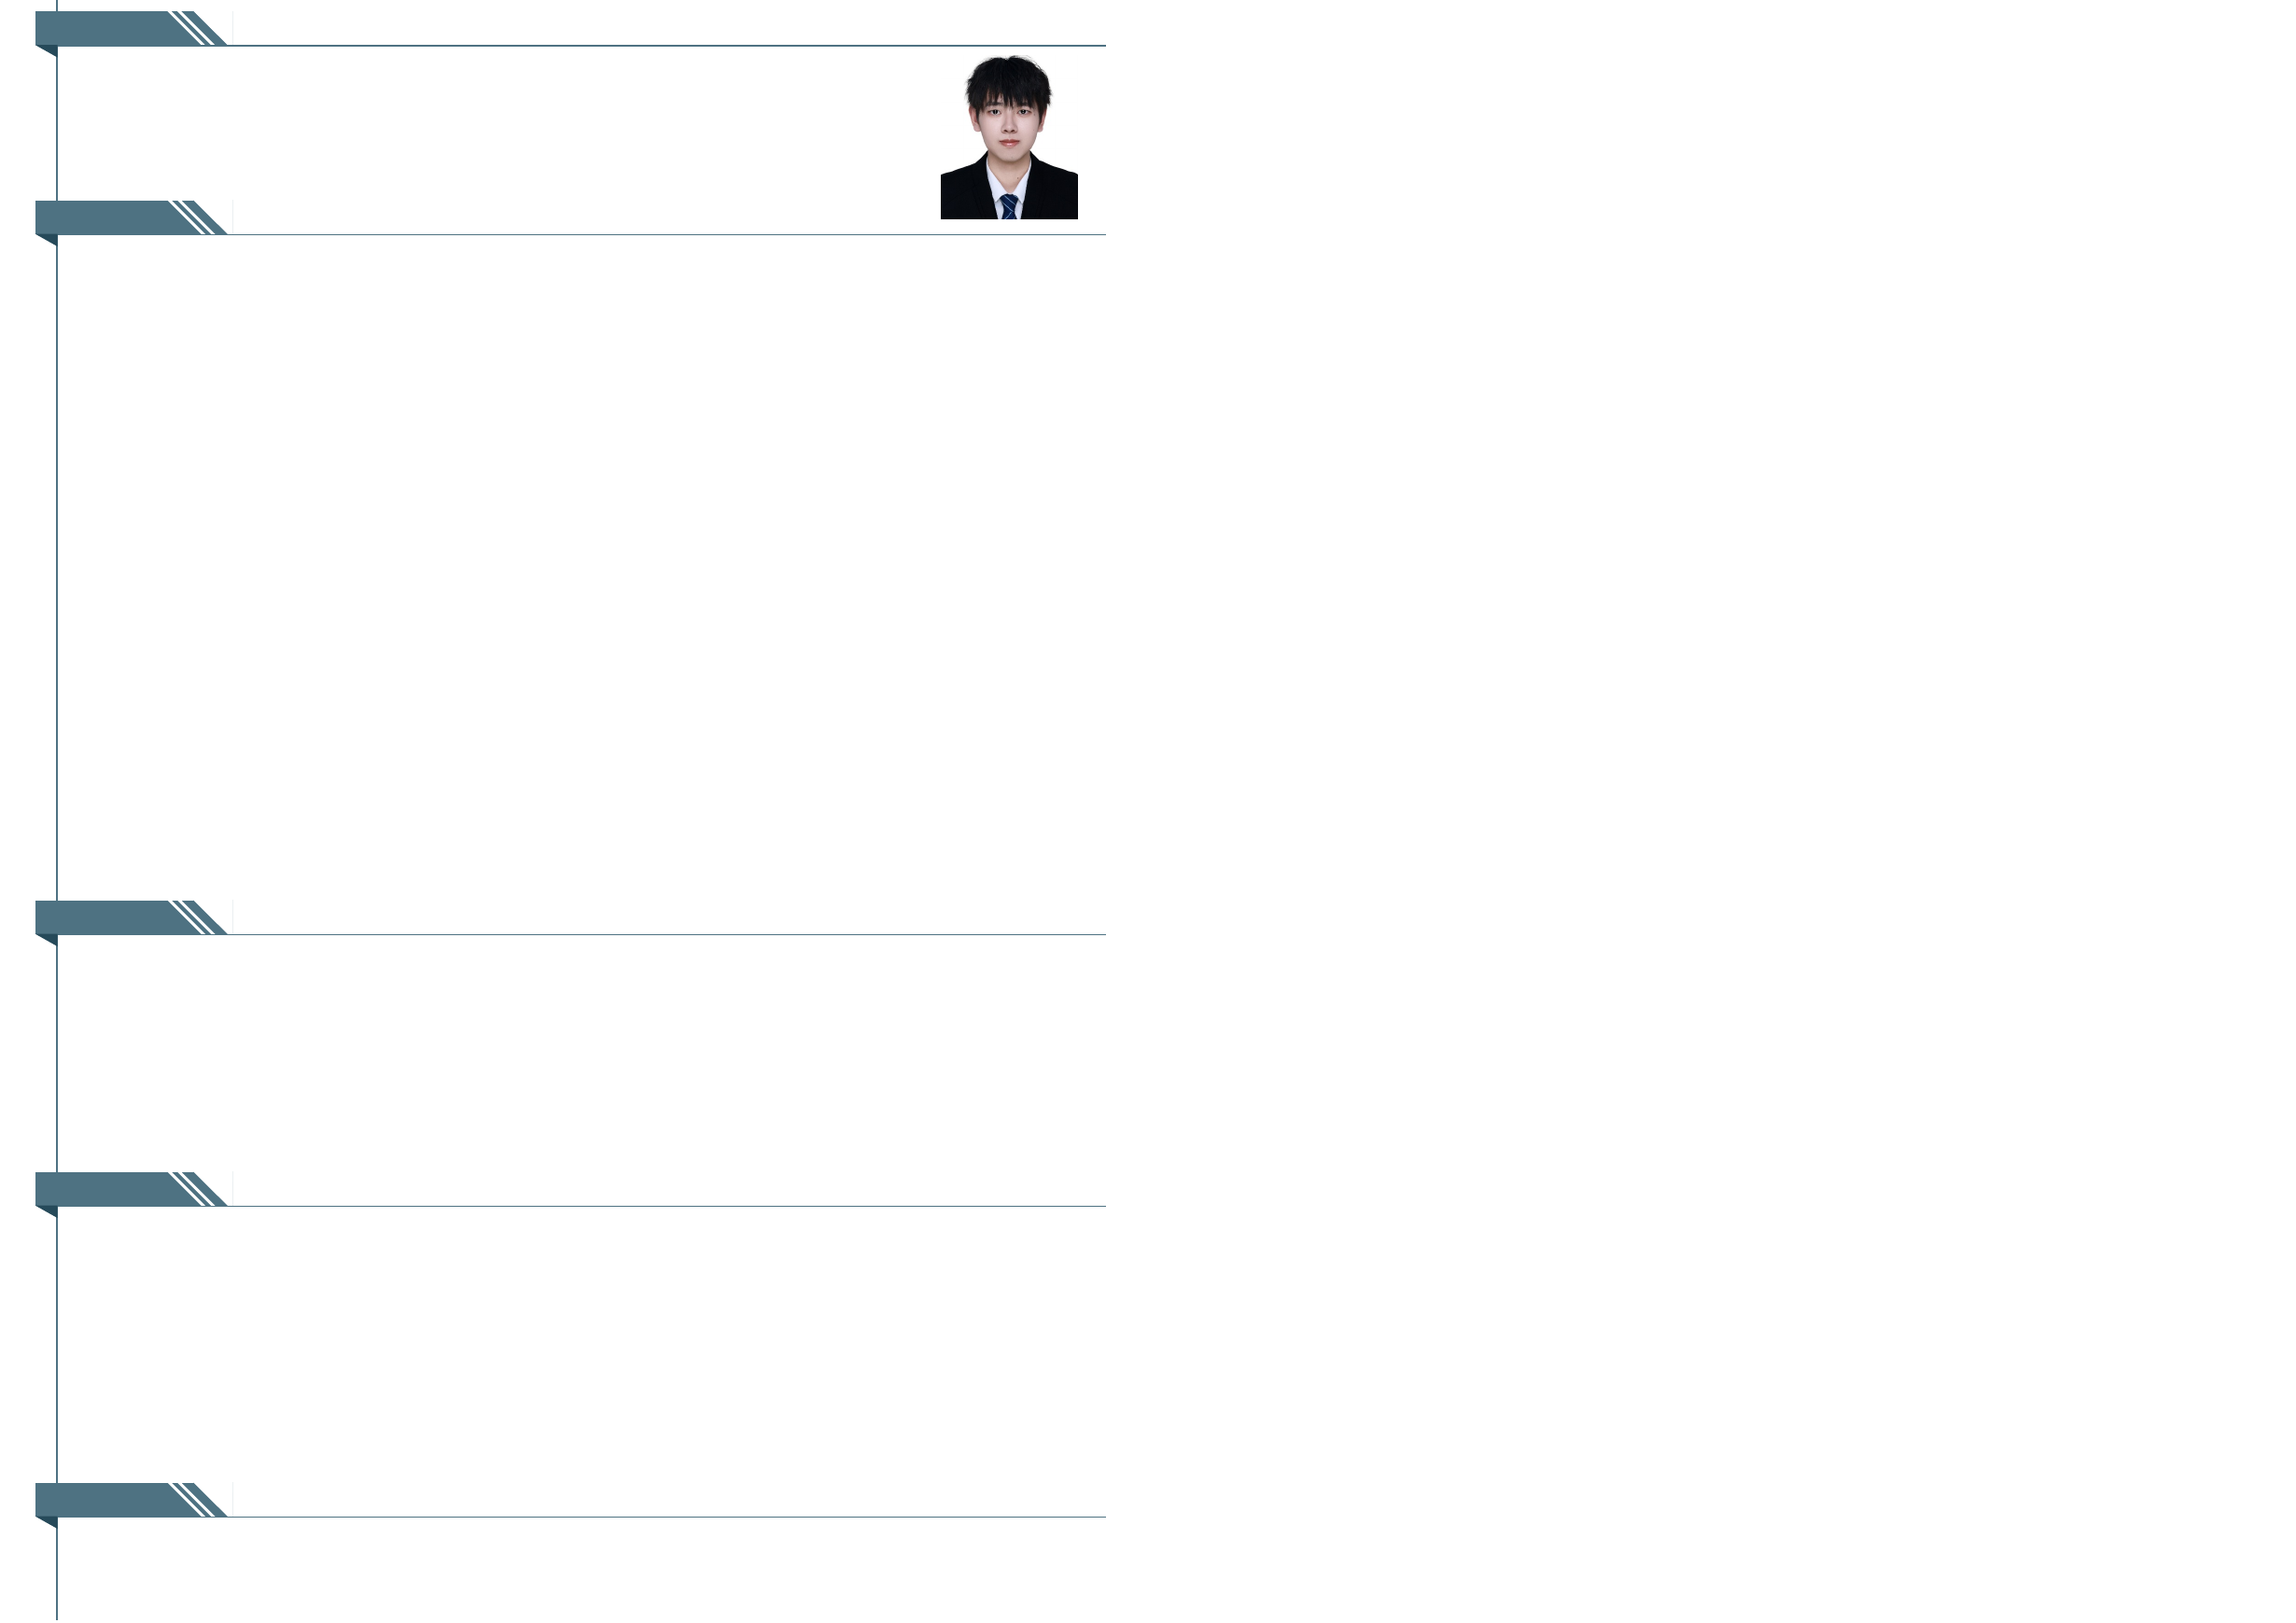
Task: Click dark fold triangle under the third banner
Action: click(x=49, y=939)
